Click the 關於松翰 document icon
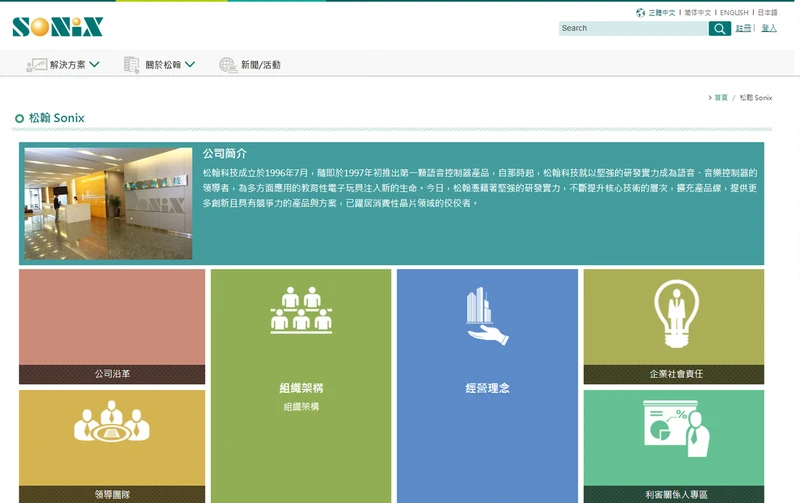The height and width of the screenshot is (503, 800). tap(132, 65)
